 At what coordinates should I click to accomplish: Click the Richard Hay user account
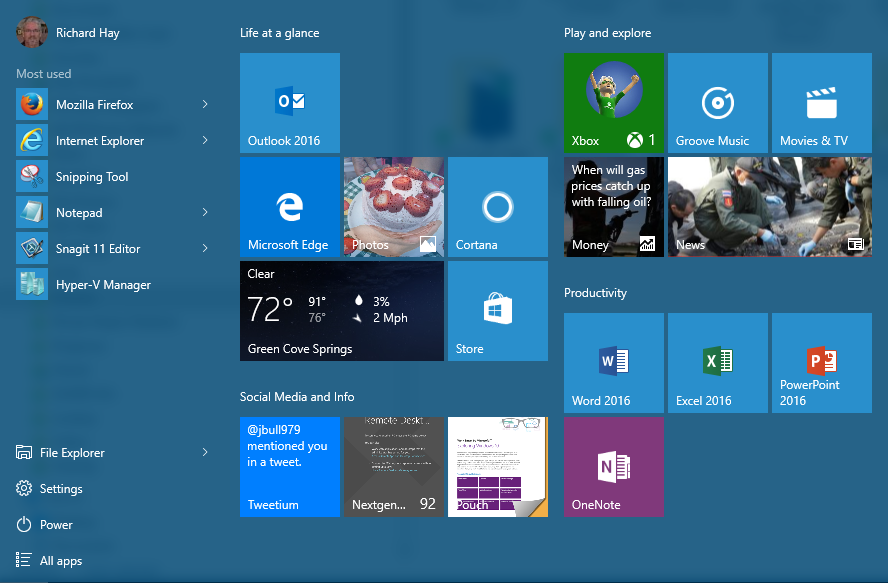[x=87, y=33]
